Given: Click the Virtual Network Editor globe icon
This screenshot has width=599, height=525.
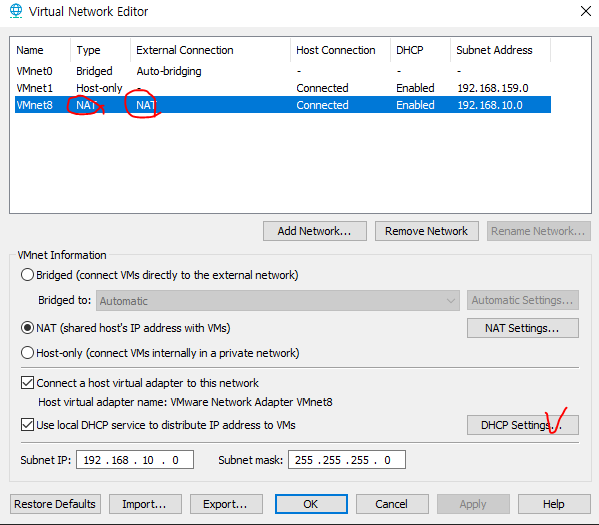Looking at the screenshot, I should coord(16,11).
